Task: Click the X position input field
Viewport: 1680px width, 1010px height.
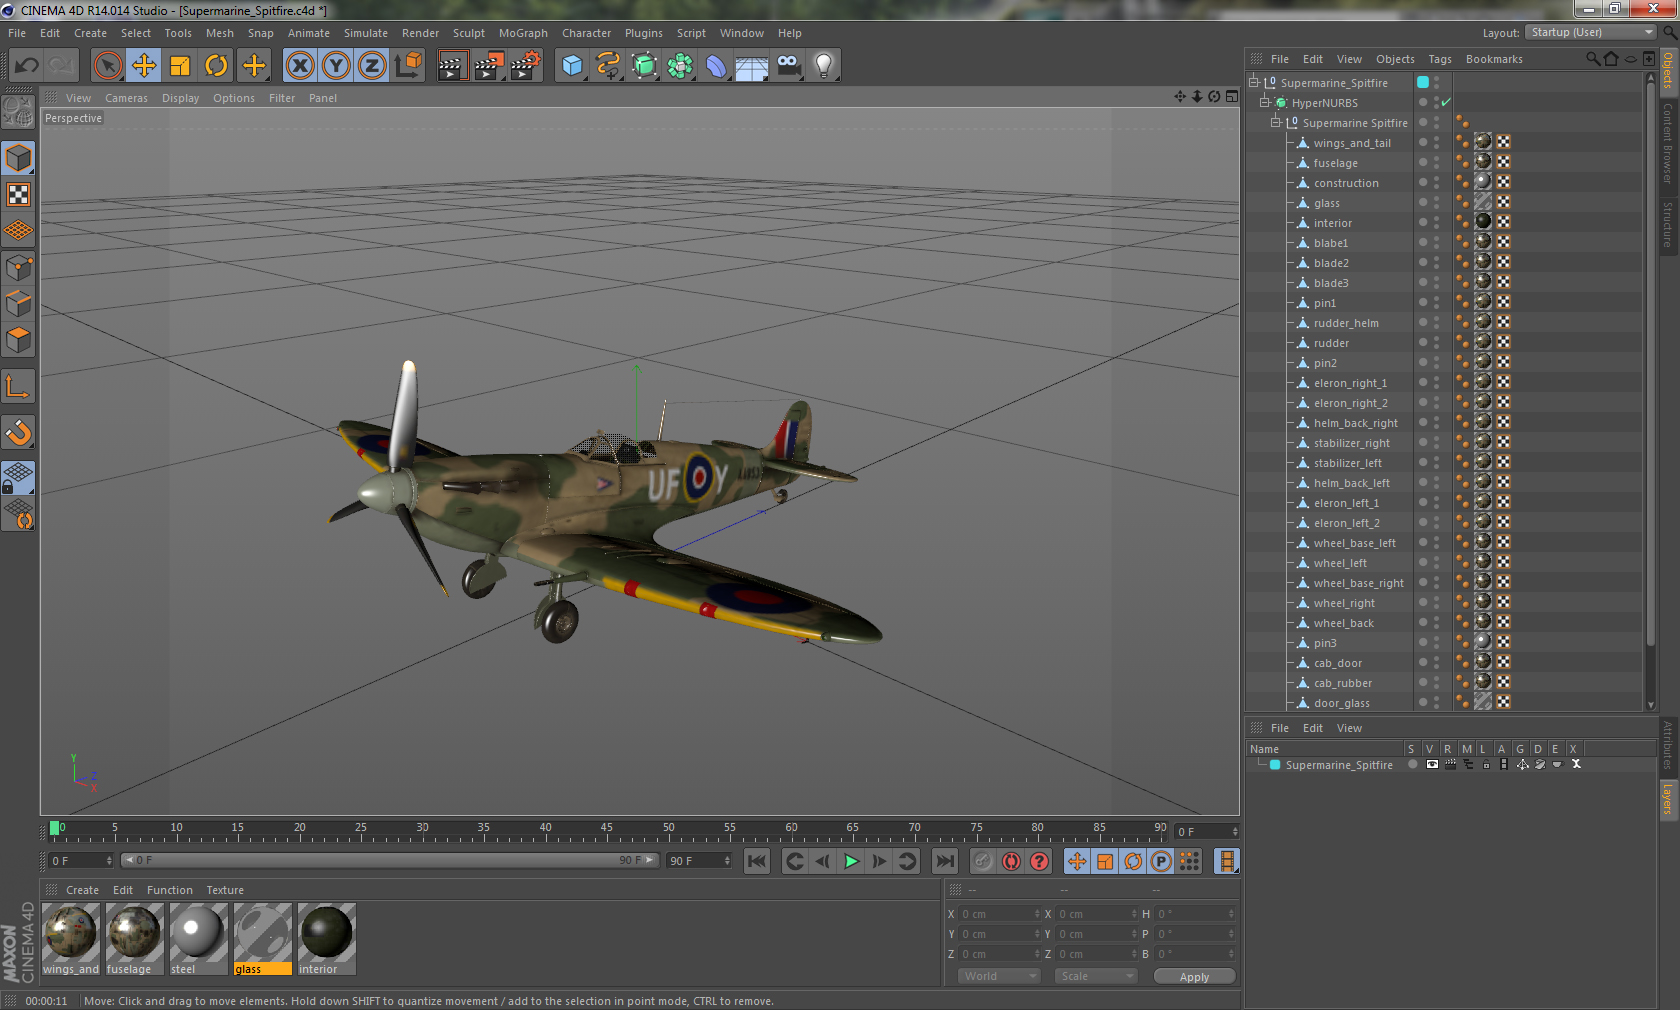Action: click(999, 914)
